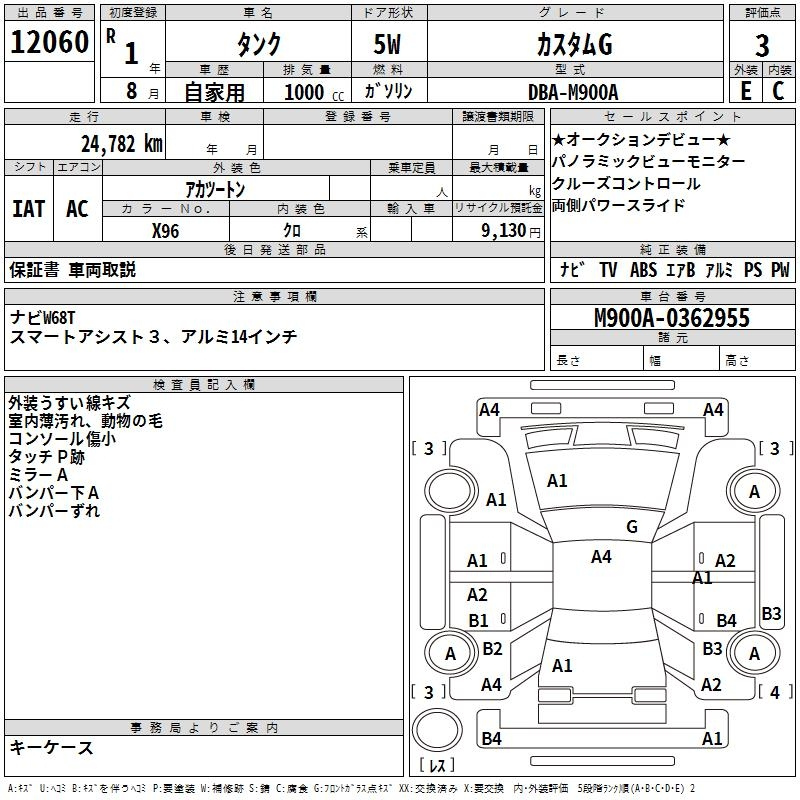800x800 pixels.
Task: Click the A4 mark on the roof center
Action: point(600,557)
